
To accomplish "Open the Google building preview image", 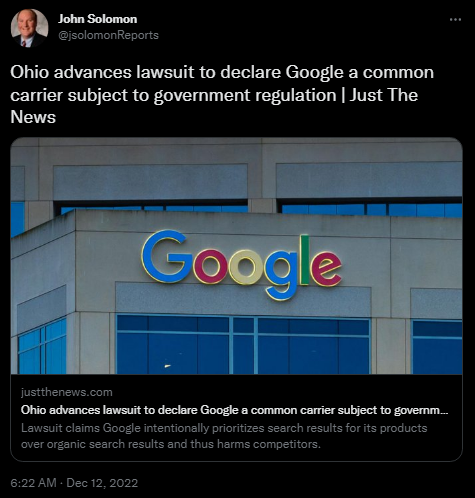I will click(x=236, y=256).
